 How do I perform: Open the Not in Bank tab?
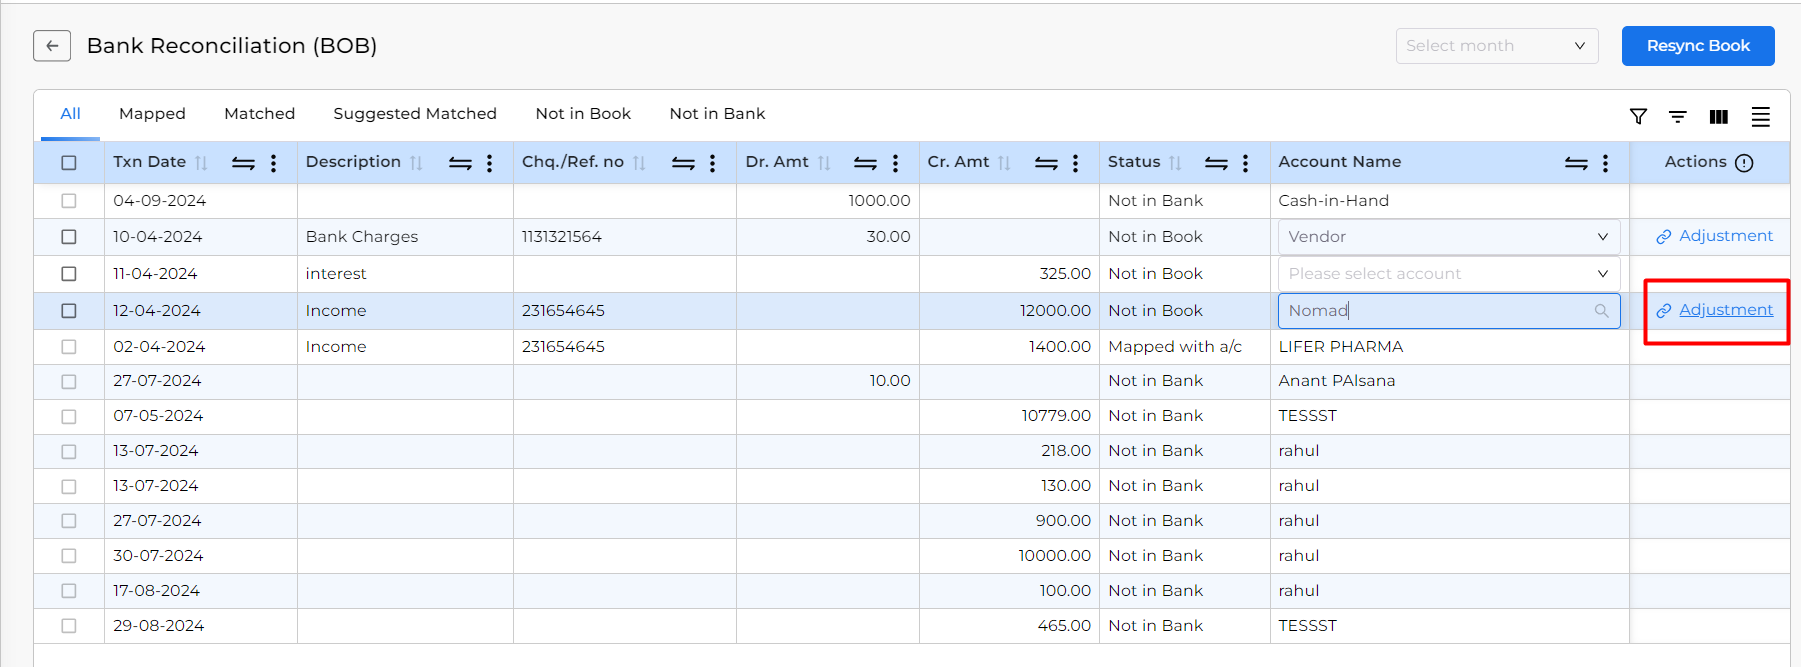[x=717, y=114]
